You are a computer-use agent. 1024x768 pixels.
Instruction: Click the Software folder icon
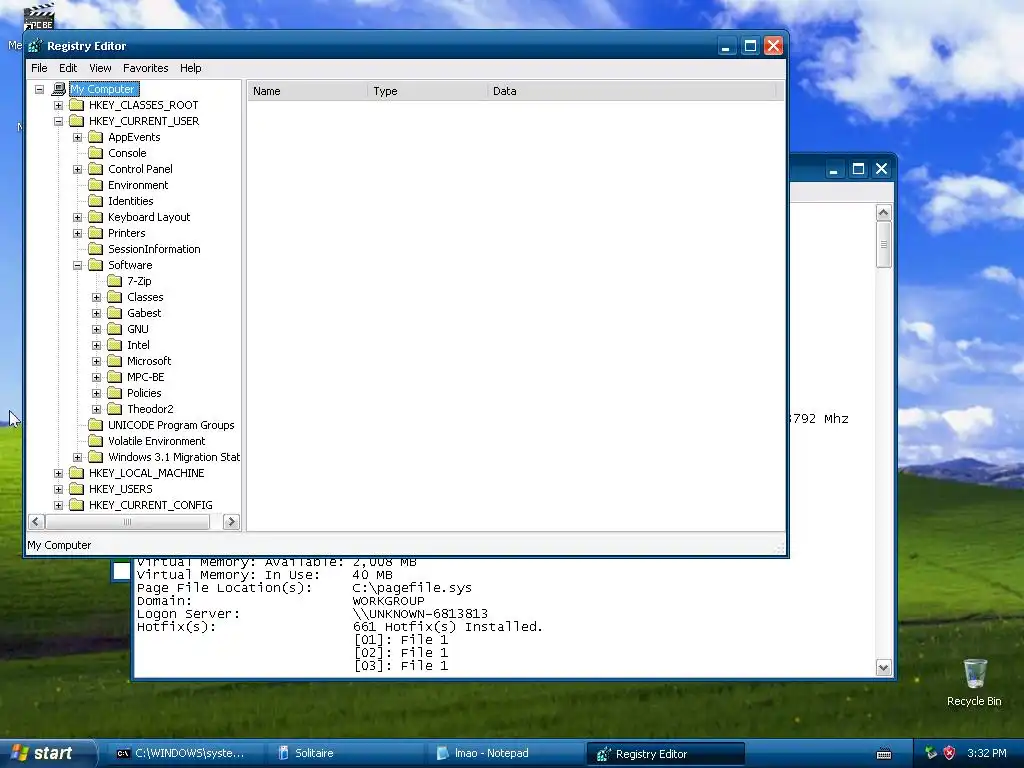pos(96,265)
